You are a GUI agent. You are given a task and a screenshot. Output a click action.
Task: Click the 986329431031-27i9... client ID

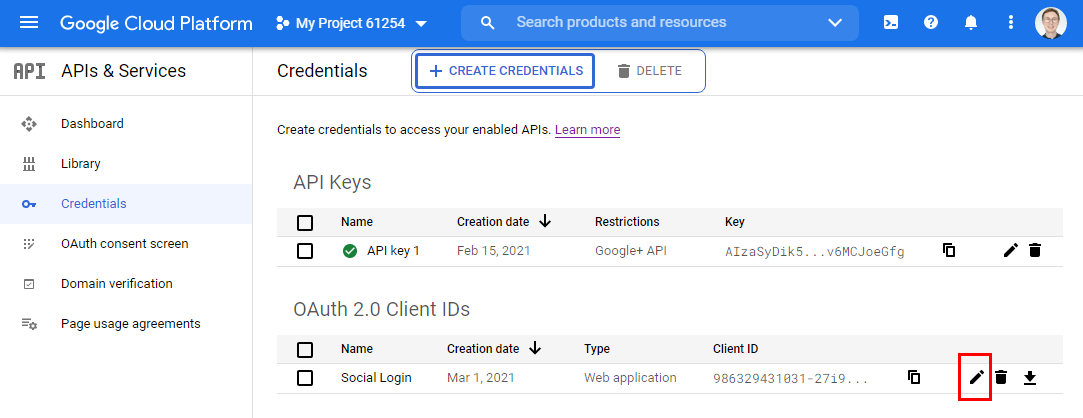coord(791,379)
